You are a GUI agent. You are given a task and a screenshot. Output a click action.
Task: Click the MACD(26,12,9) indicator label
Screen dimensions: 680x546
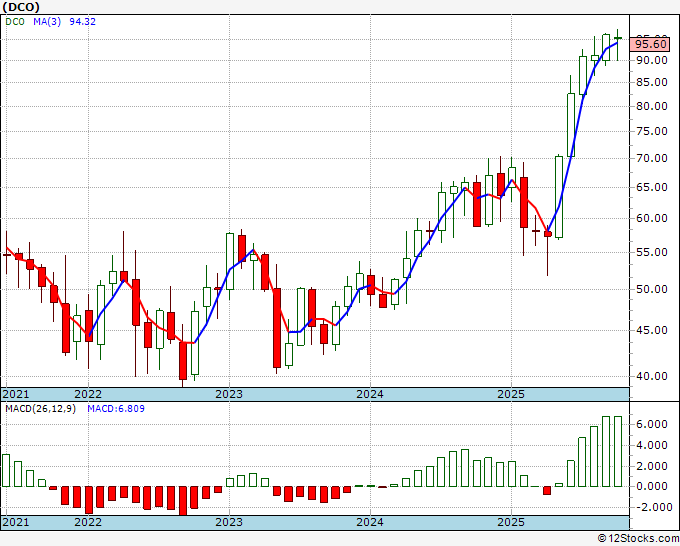click(41, 409)
